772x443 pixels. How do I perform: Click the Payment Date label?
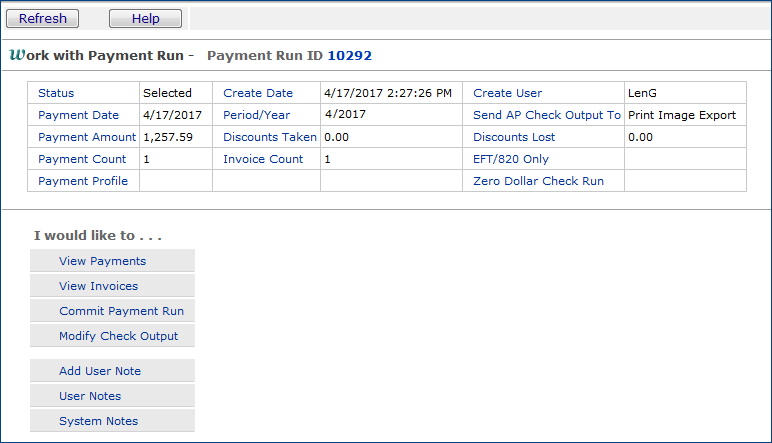[78, 115]
